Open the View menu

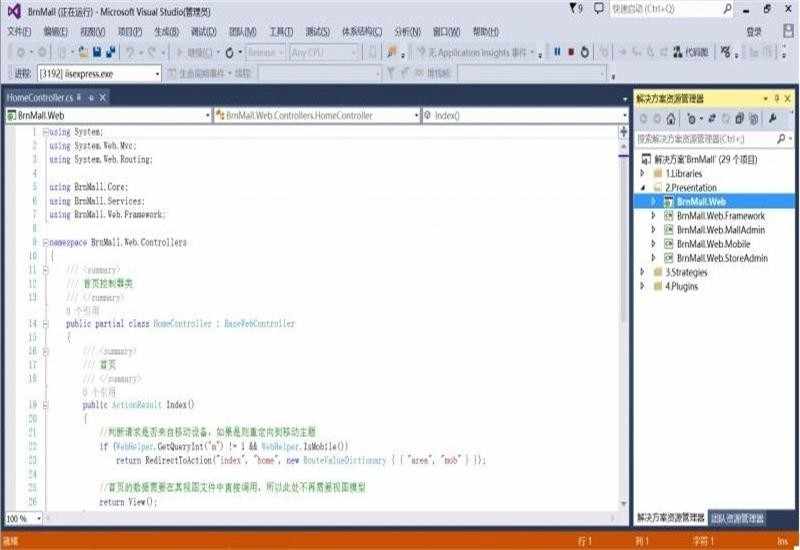point(92,32)
